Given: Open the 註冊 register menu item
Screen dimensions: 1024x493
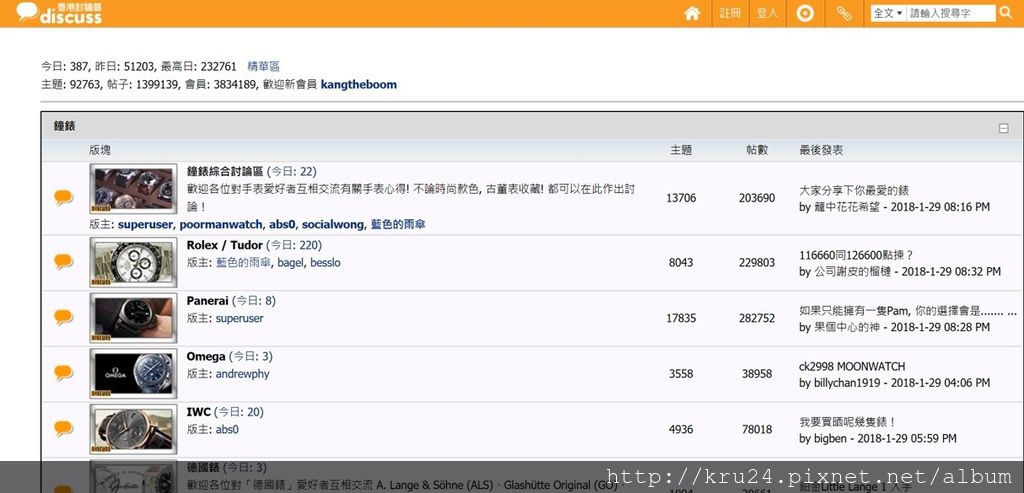Looking at the screenshot, I should point(730,13).
